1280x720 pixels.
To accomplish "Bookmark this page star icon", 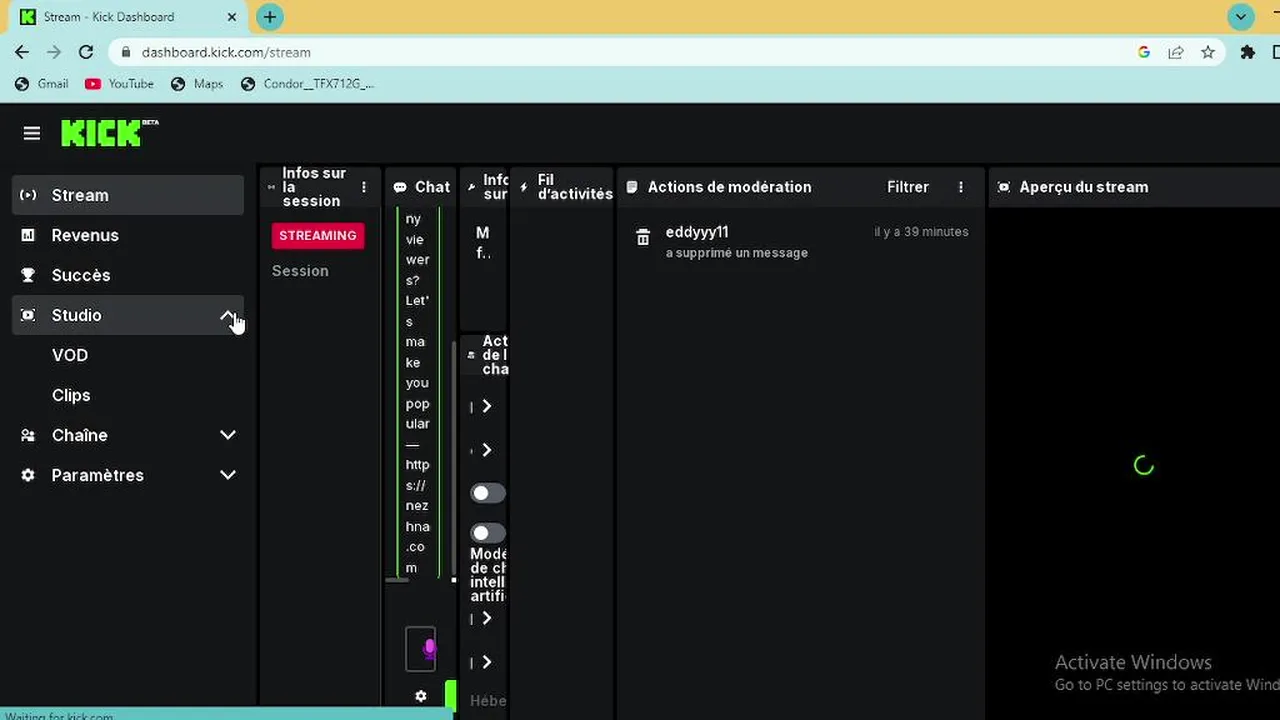I will click(x=1208, y=52).
